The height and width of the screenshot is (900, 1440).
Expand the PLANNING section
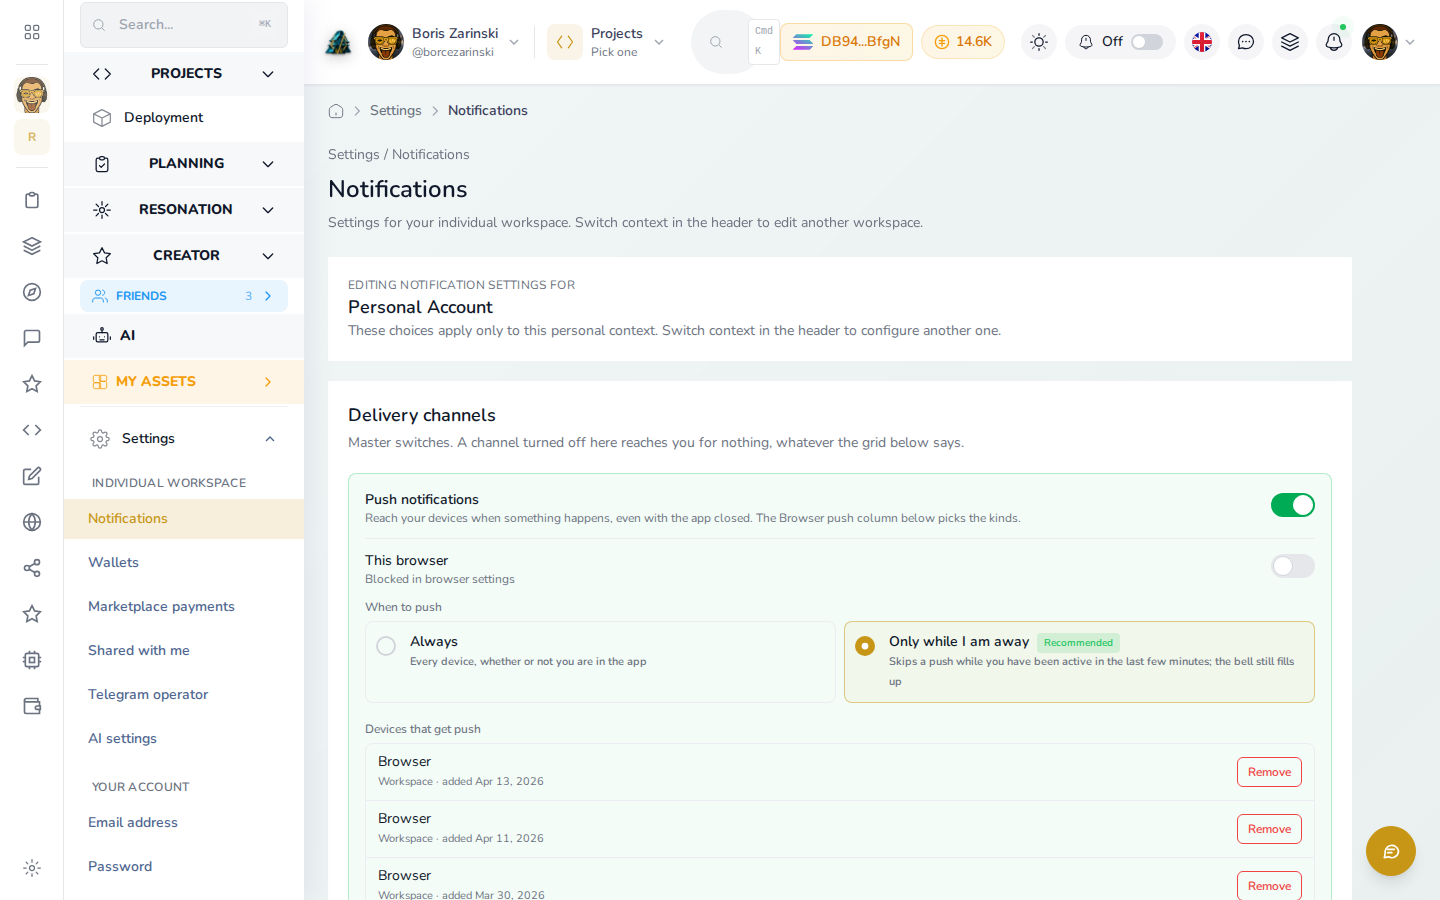[x=184, y=164]
